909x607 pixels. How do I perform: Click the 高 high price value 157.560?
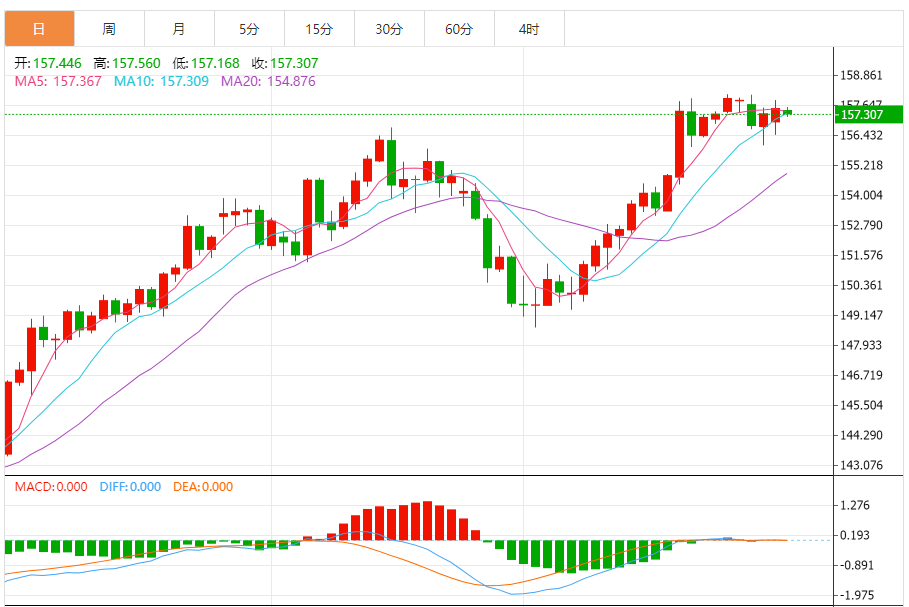coord(138,63)
